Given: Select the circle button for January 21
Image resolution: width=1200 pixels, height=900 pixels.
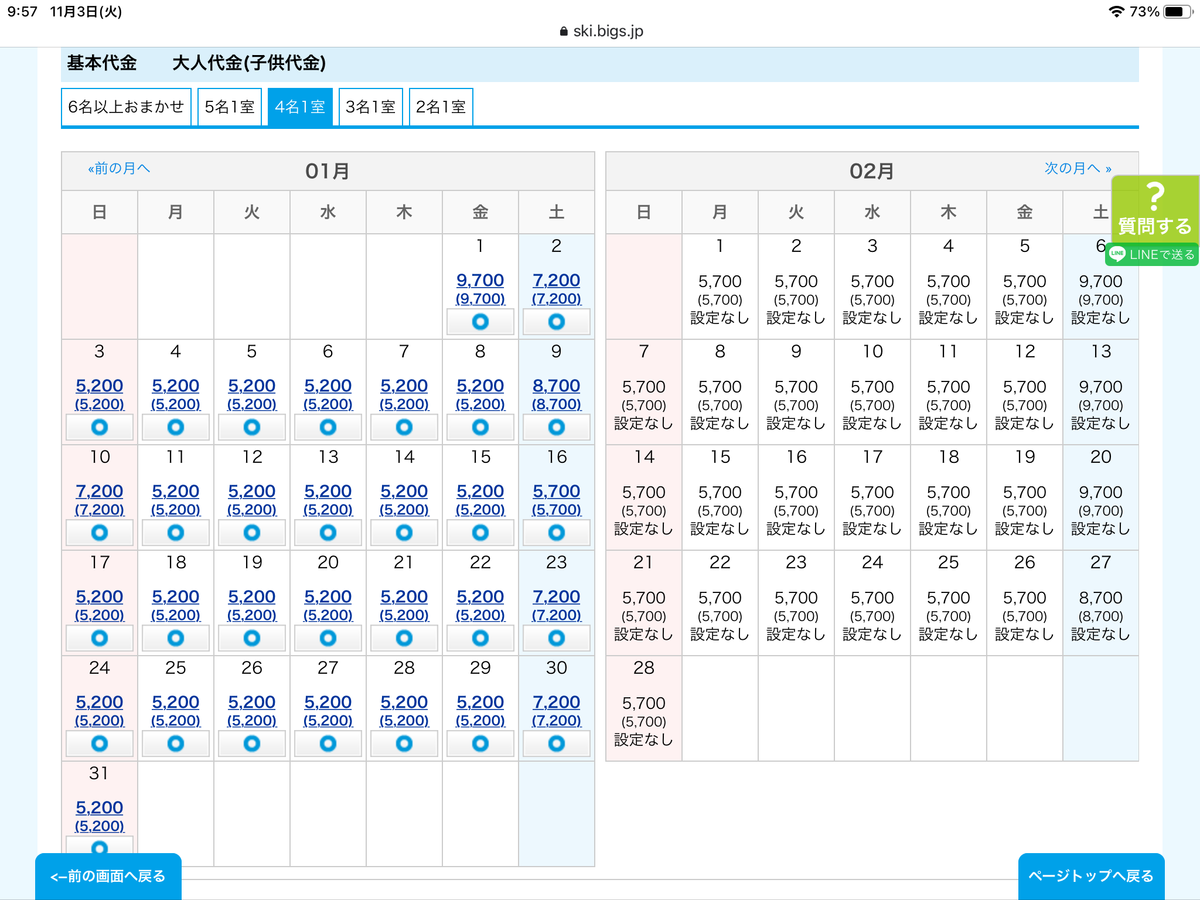Looking at the screenshot, I should 404,638.
